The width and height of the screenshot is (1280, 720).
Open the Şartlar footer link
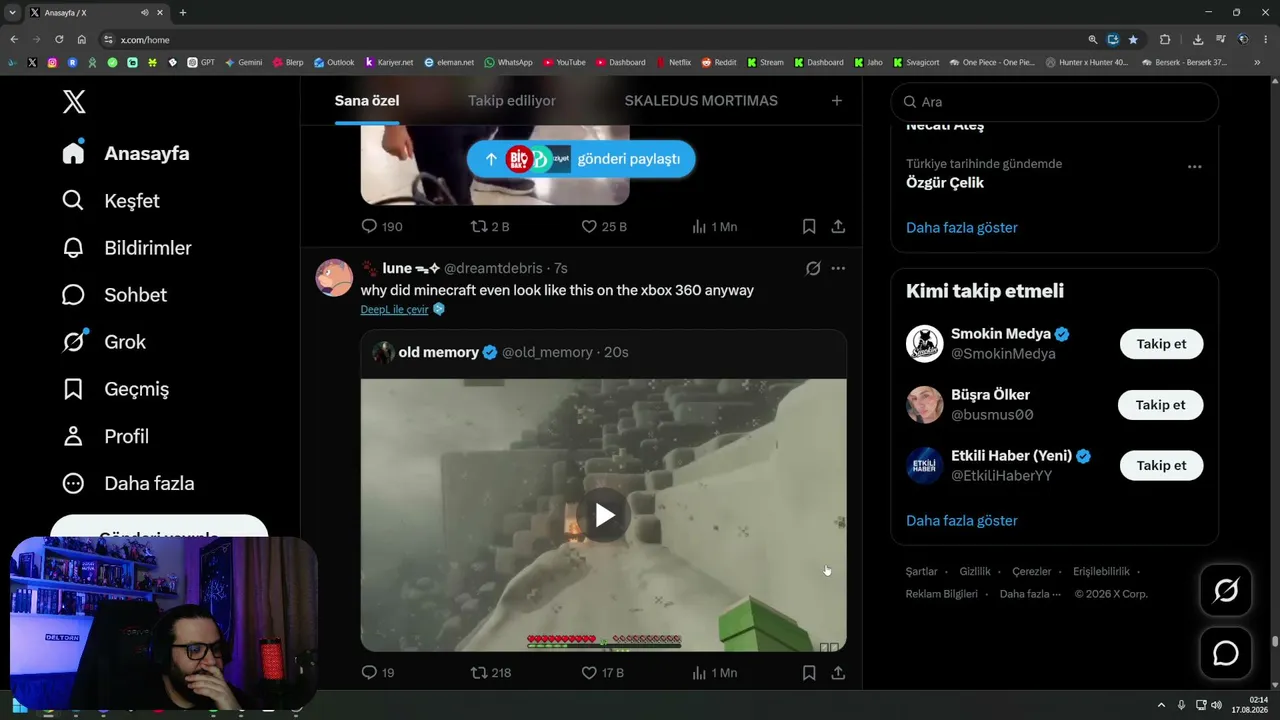coord(922,572)
